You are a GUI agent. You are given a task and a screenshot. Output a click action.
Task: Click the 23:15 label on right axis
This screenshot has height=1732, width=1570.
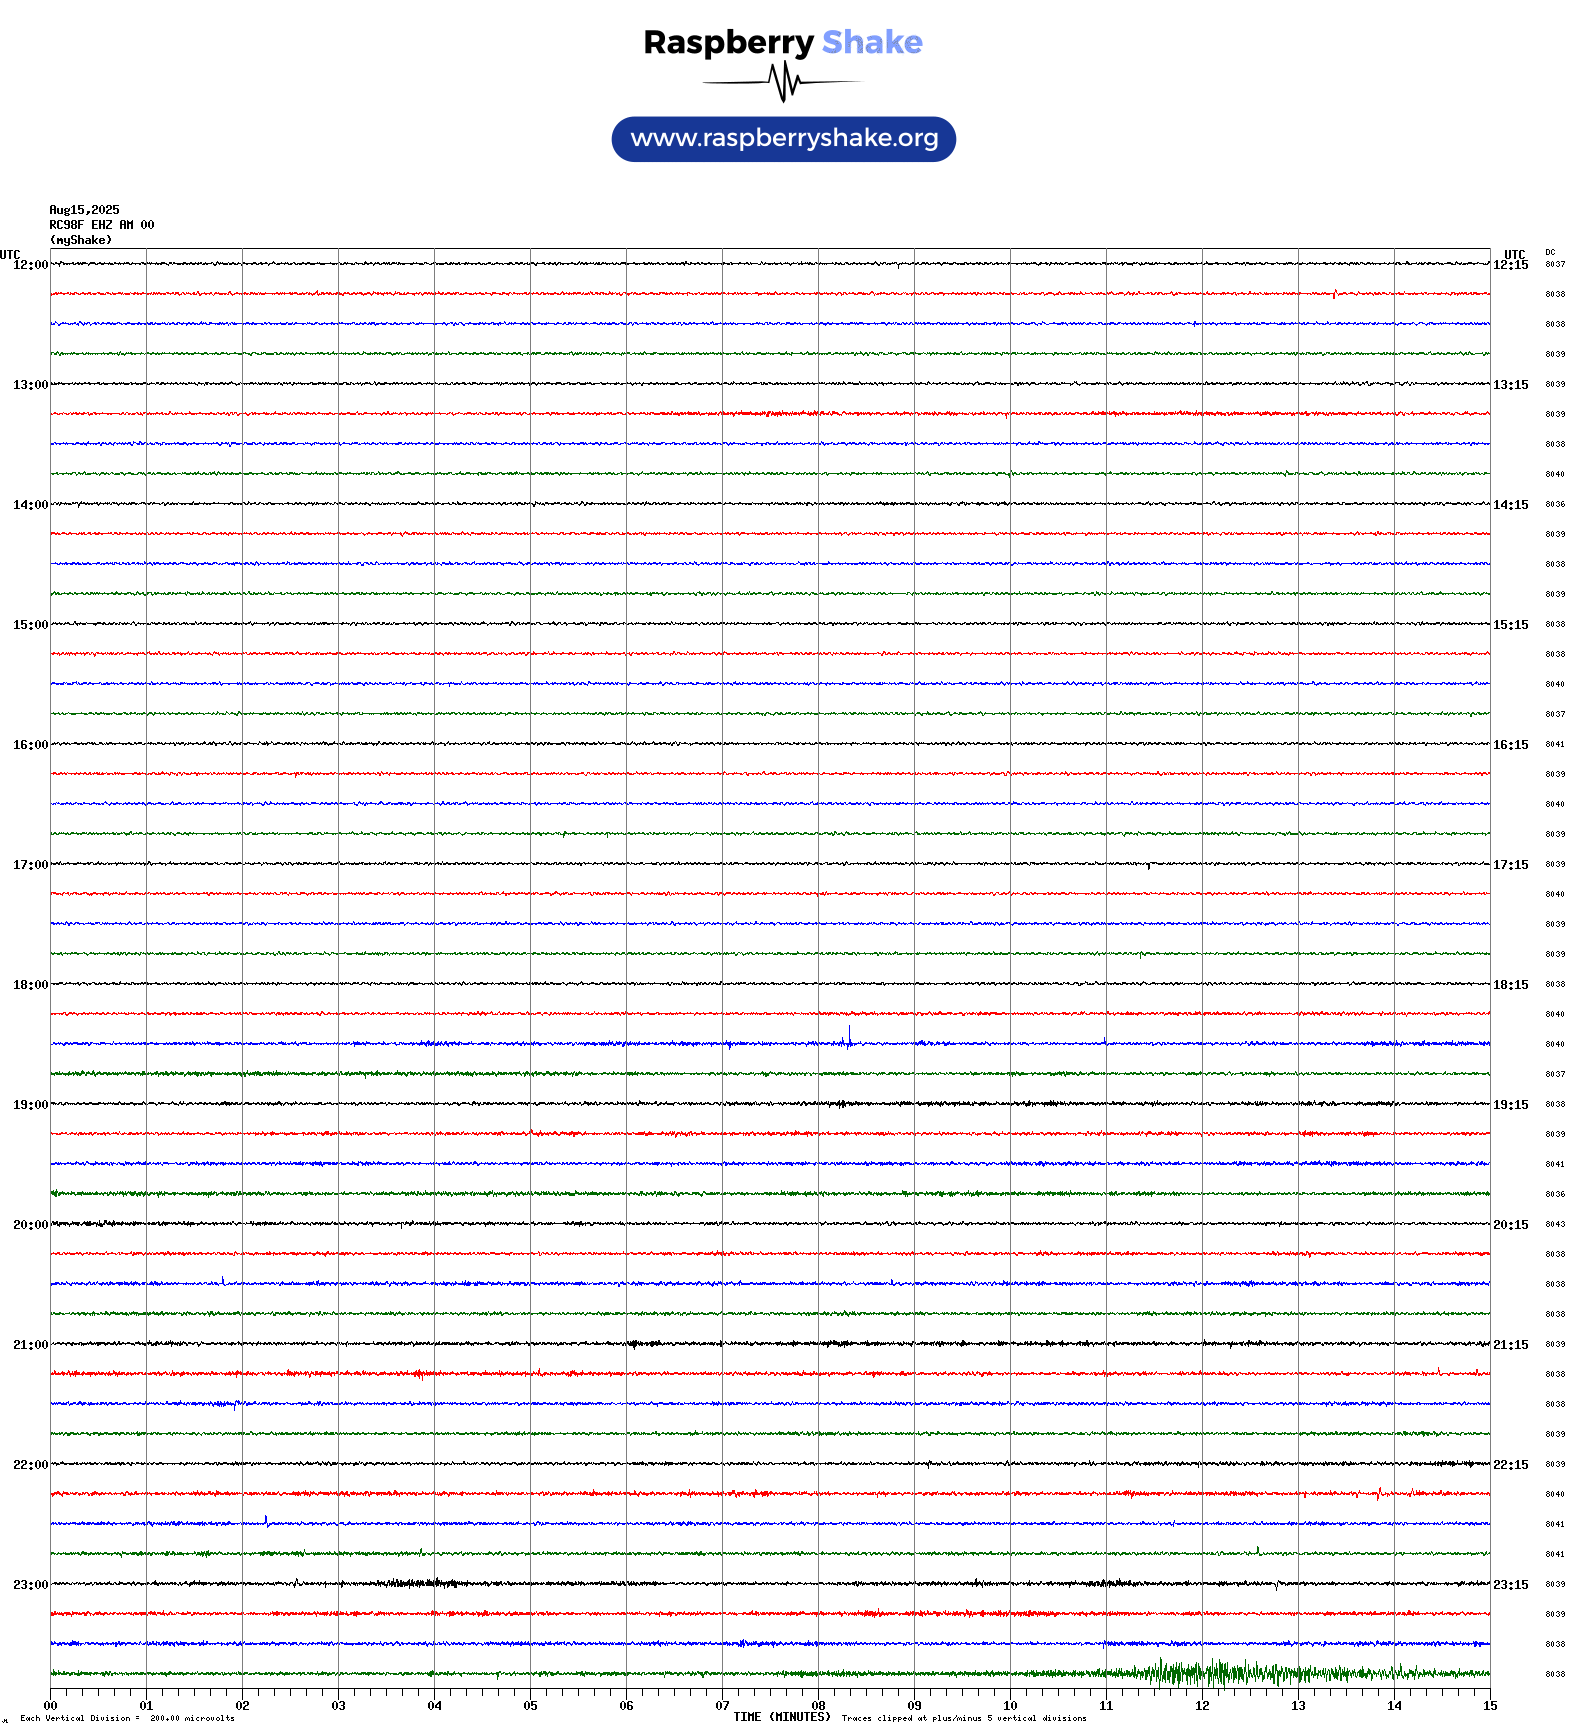[x=1511, y=1585]
